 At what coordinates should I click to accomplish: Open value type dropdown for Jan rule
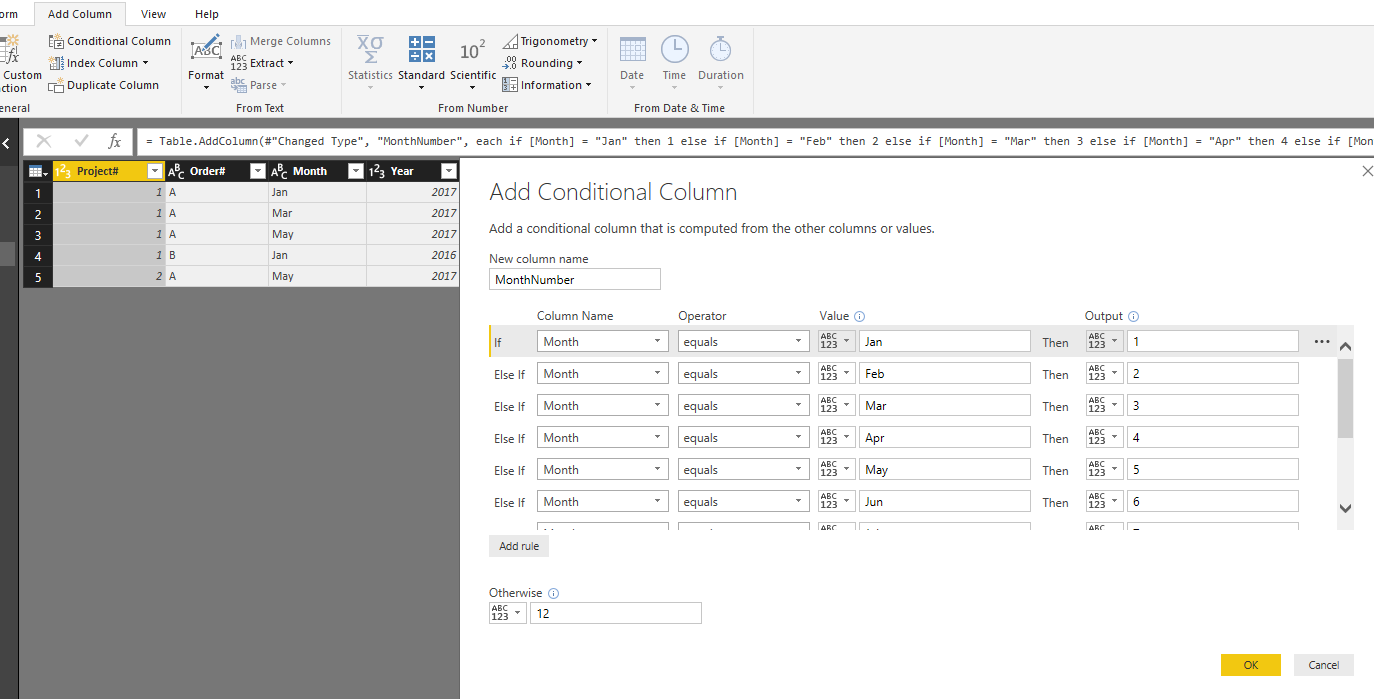click(836, 342)
